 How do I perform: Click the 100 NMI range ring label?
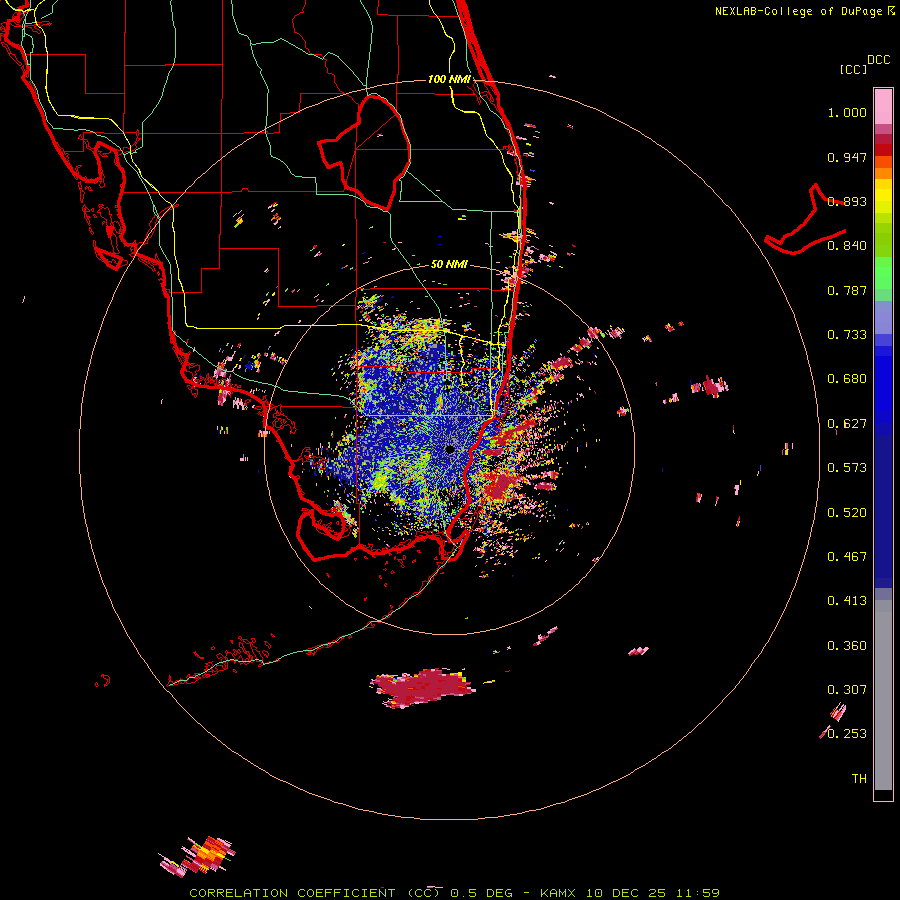[x=449, y=79]
